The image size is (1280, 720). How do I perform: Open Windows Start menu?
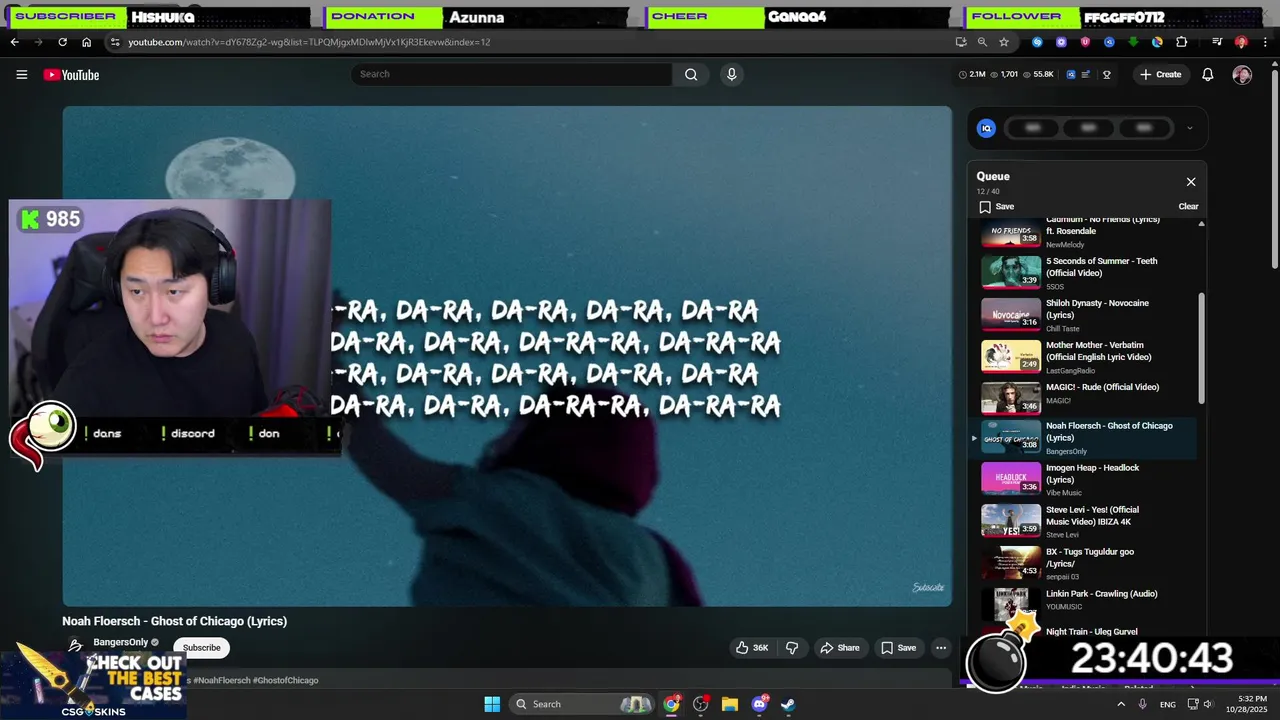point(492,704)
